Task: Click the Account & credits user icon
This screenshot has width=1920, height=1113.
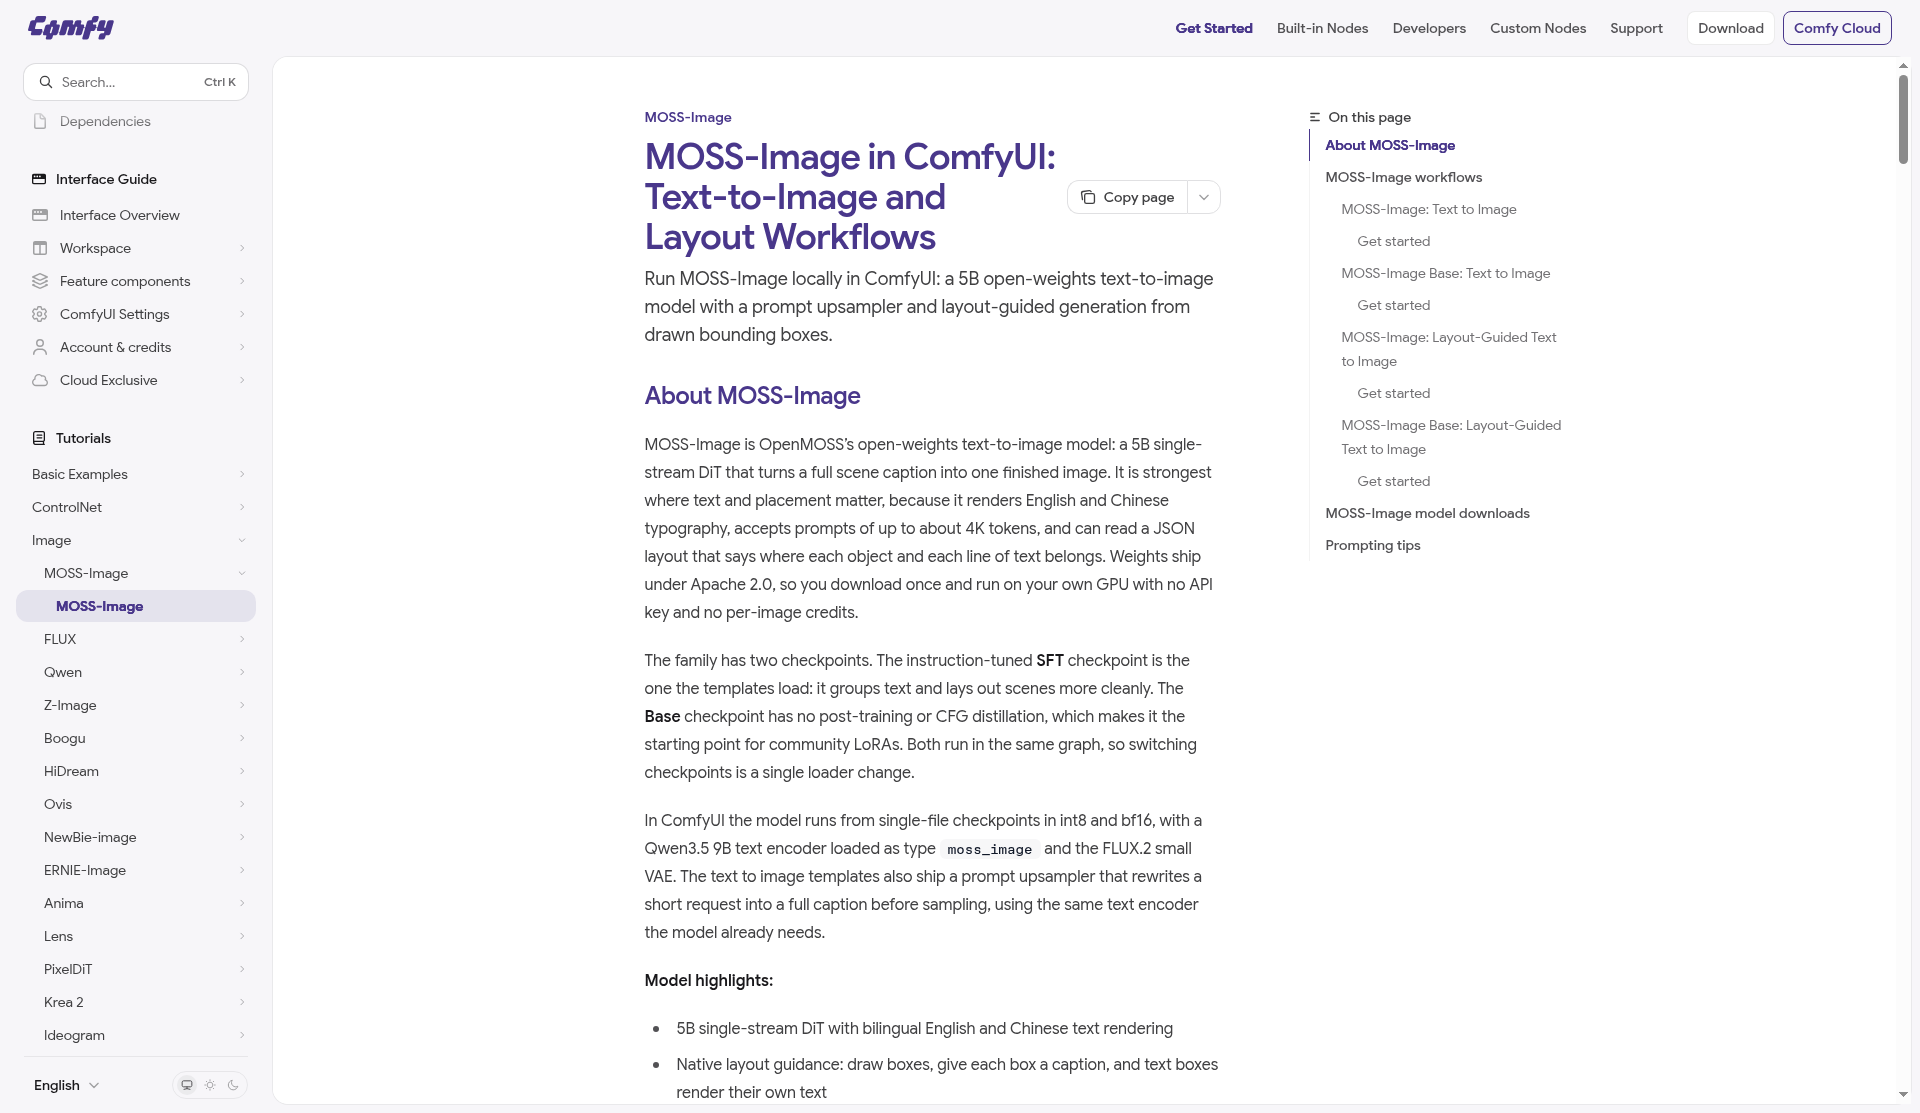Action: click(40, 347)
